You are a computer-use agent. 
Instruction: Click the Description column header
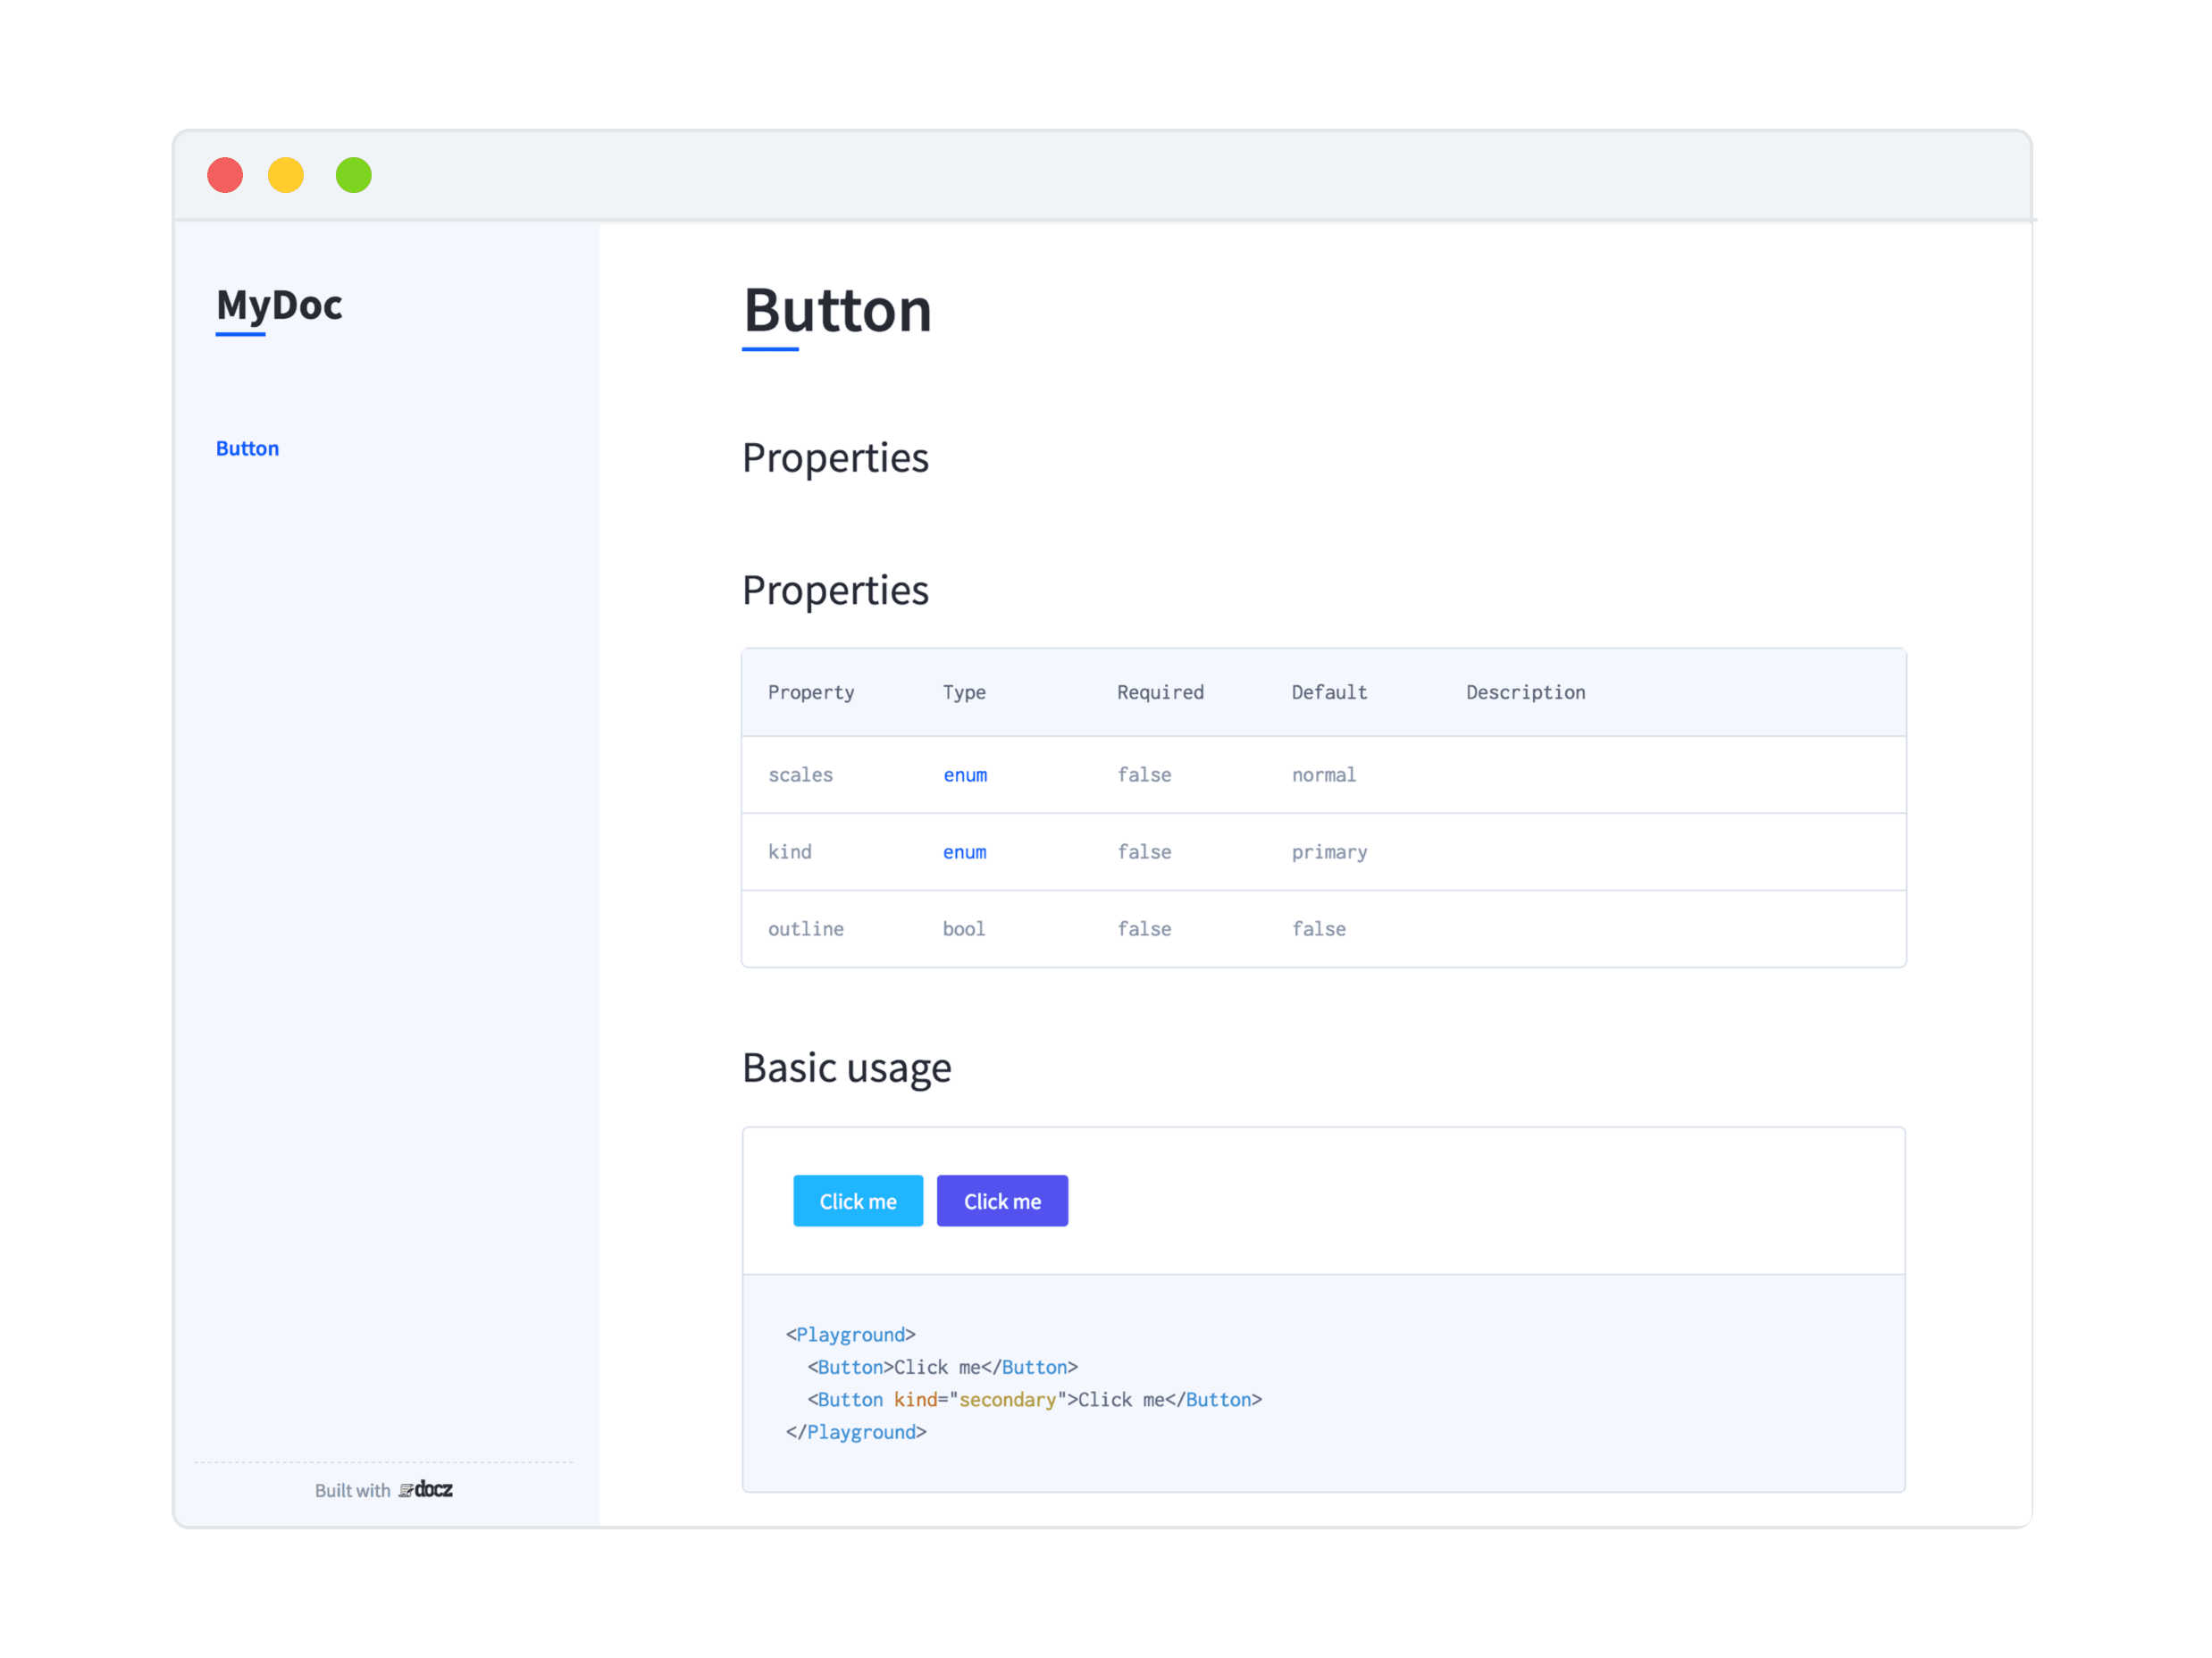pyautogui.click(x=1525, y=693)
